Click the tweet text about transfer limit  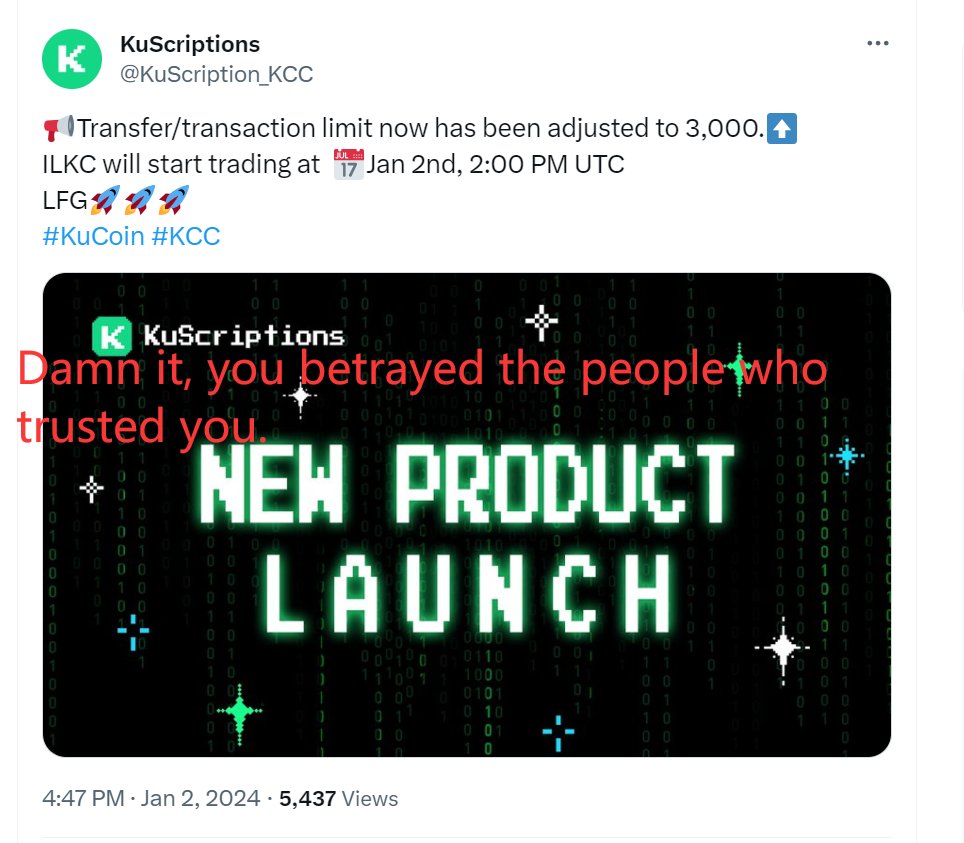click(421, 129)
